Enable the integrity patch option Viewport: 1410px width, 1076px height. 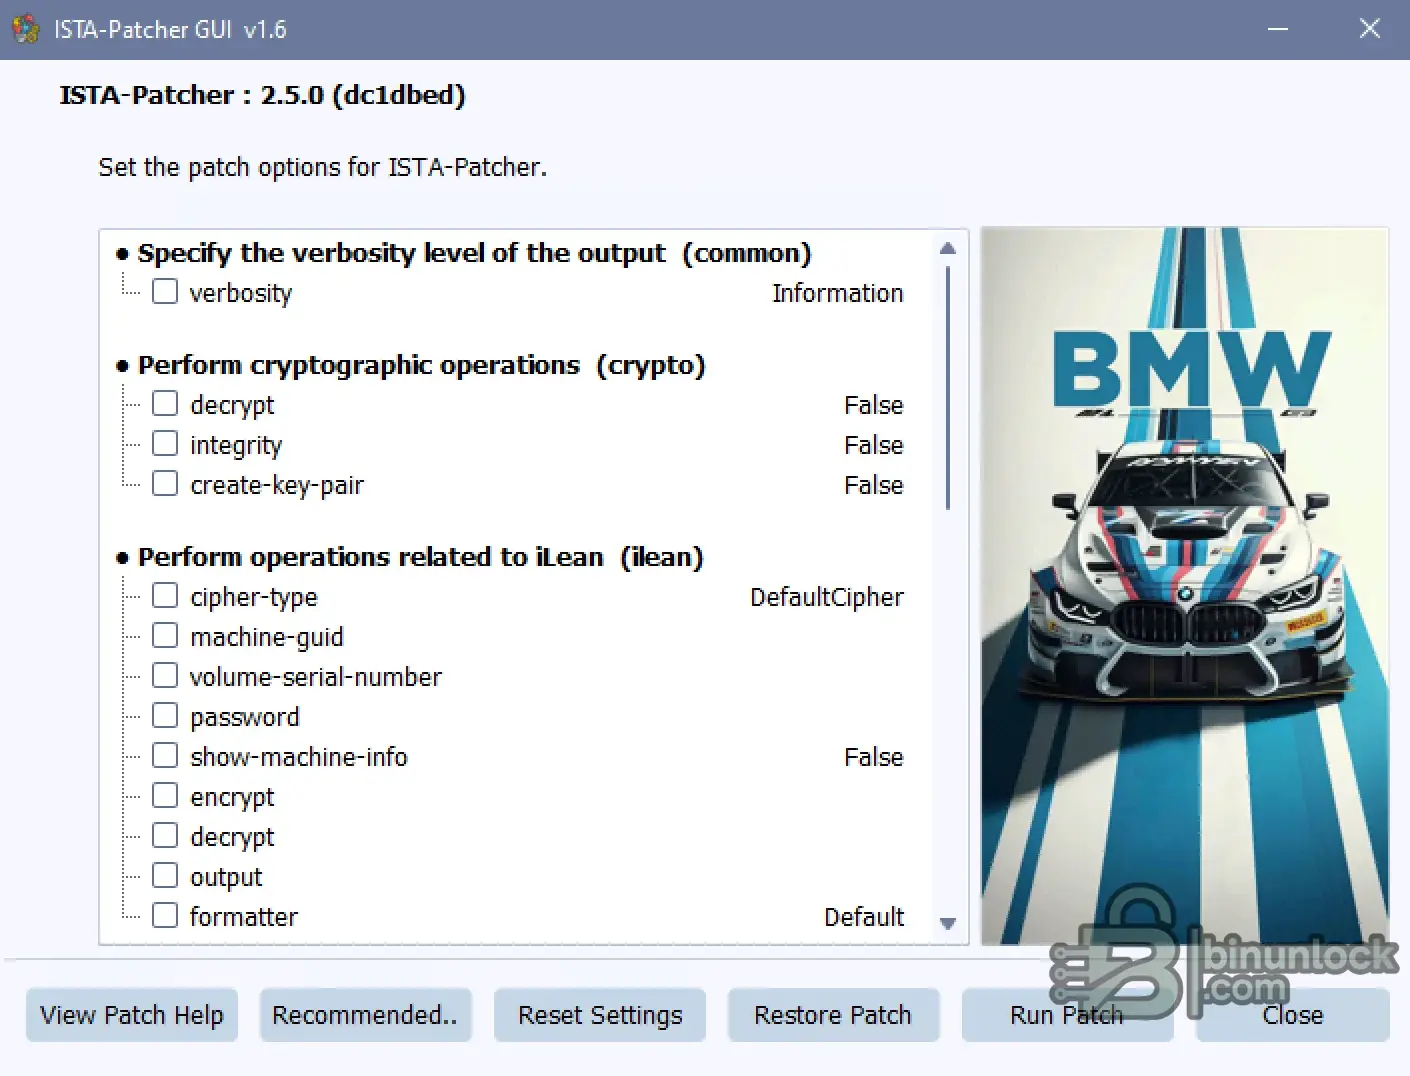click(x=165, y=442)
